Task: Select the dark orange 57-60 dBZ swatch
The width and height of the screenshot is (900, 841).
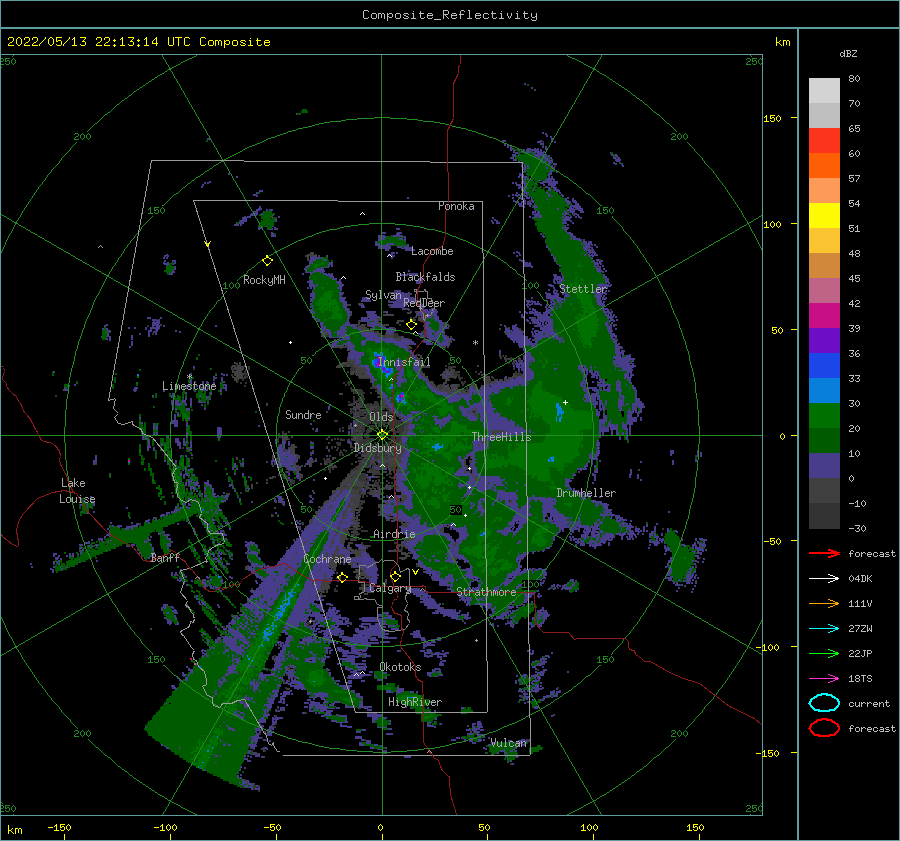Action: pos(824,166)
